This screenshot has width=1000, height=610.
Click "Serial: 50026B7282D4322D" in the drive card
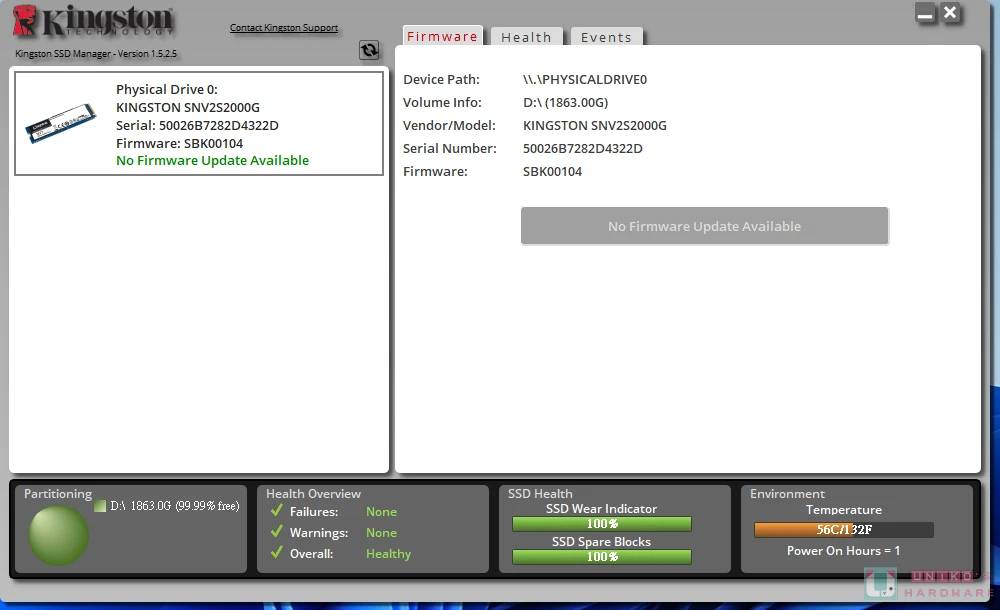pyautogui.click(x=197, y=125)
